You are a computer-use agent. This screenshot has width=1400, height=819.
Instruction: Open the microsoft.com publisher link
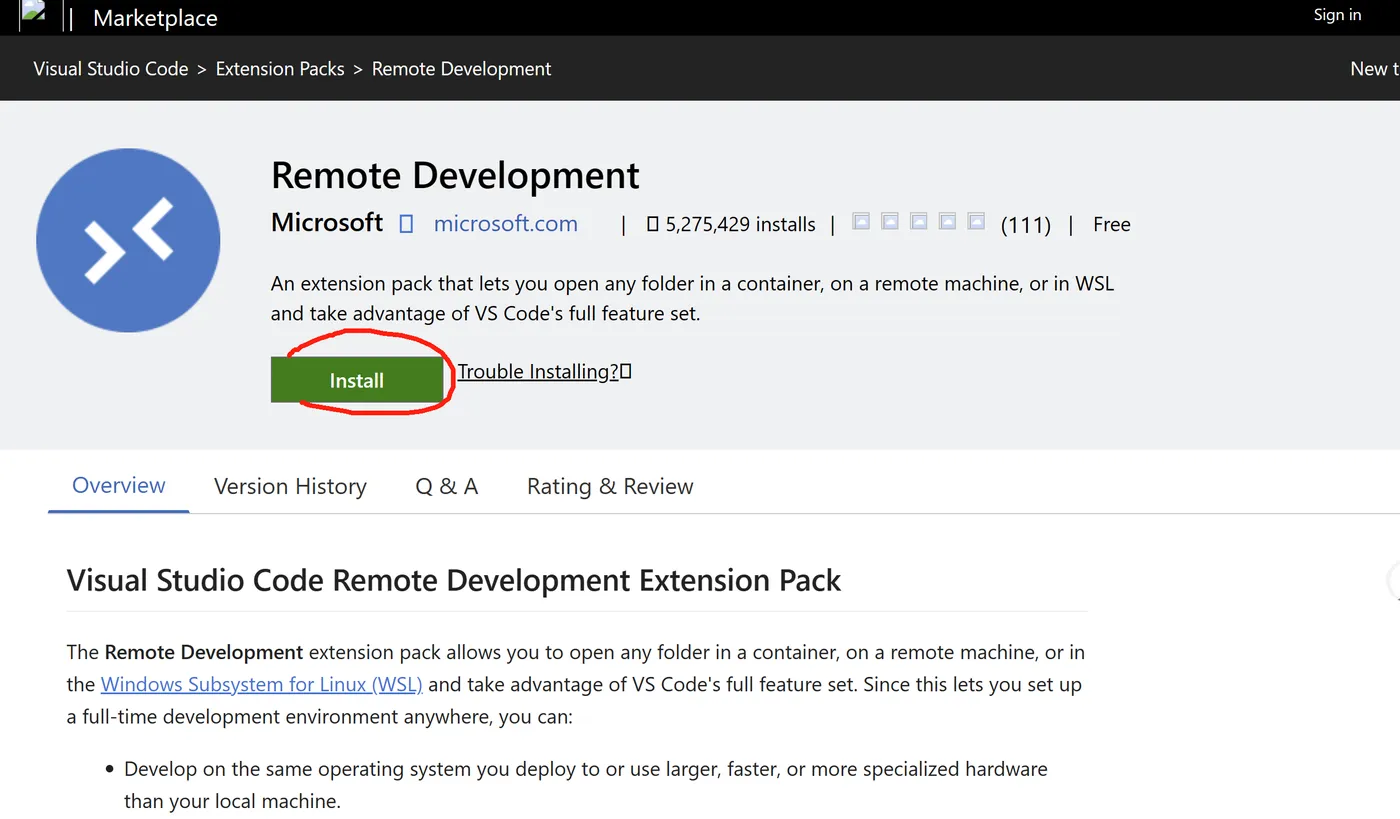coord(505,223)
